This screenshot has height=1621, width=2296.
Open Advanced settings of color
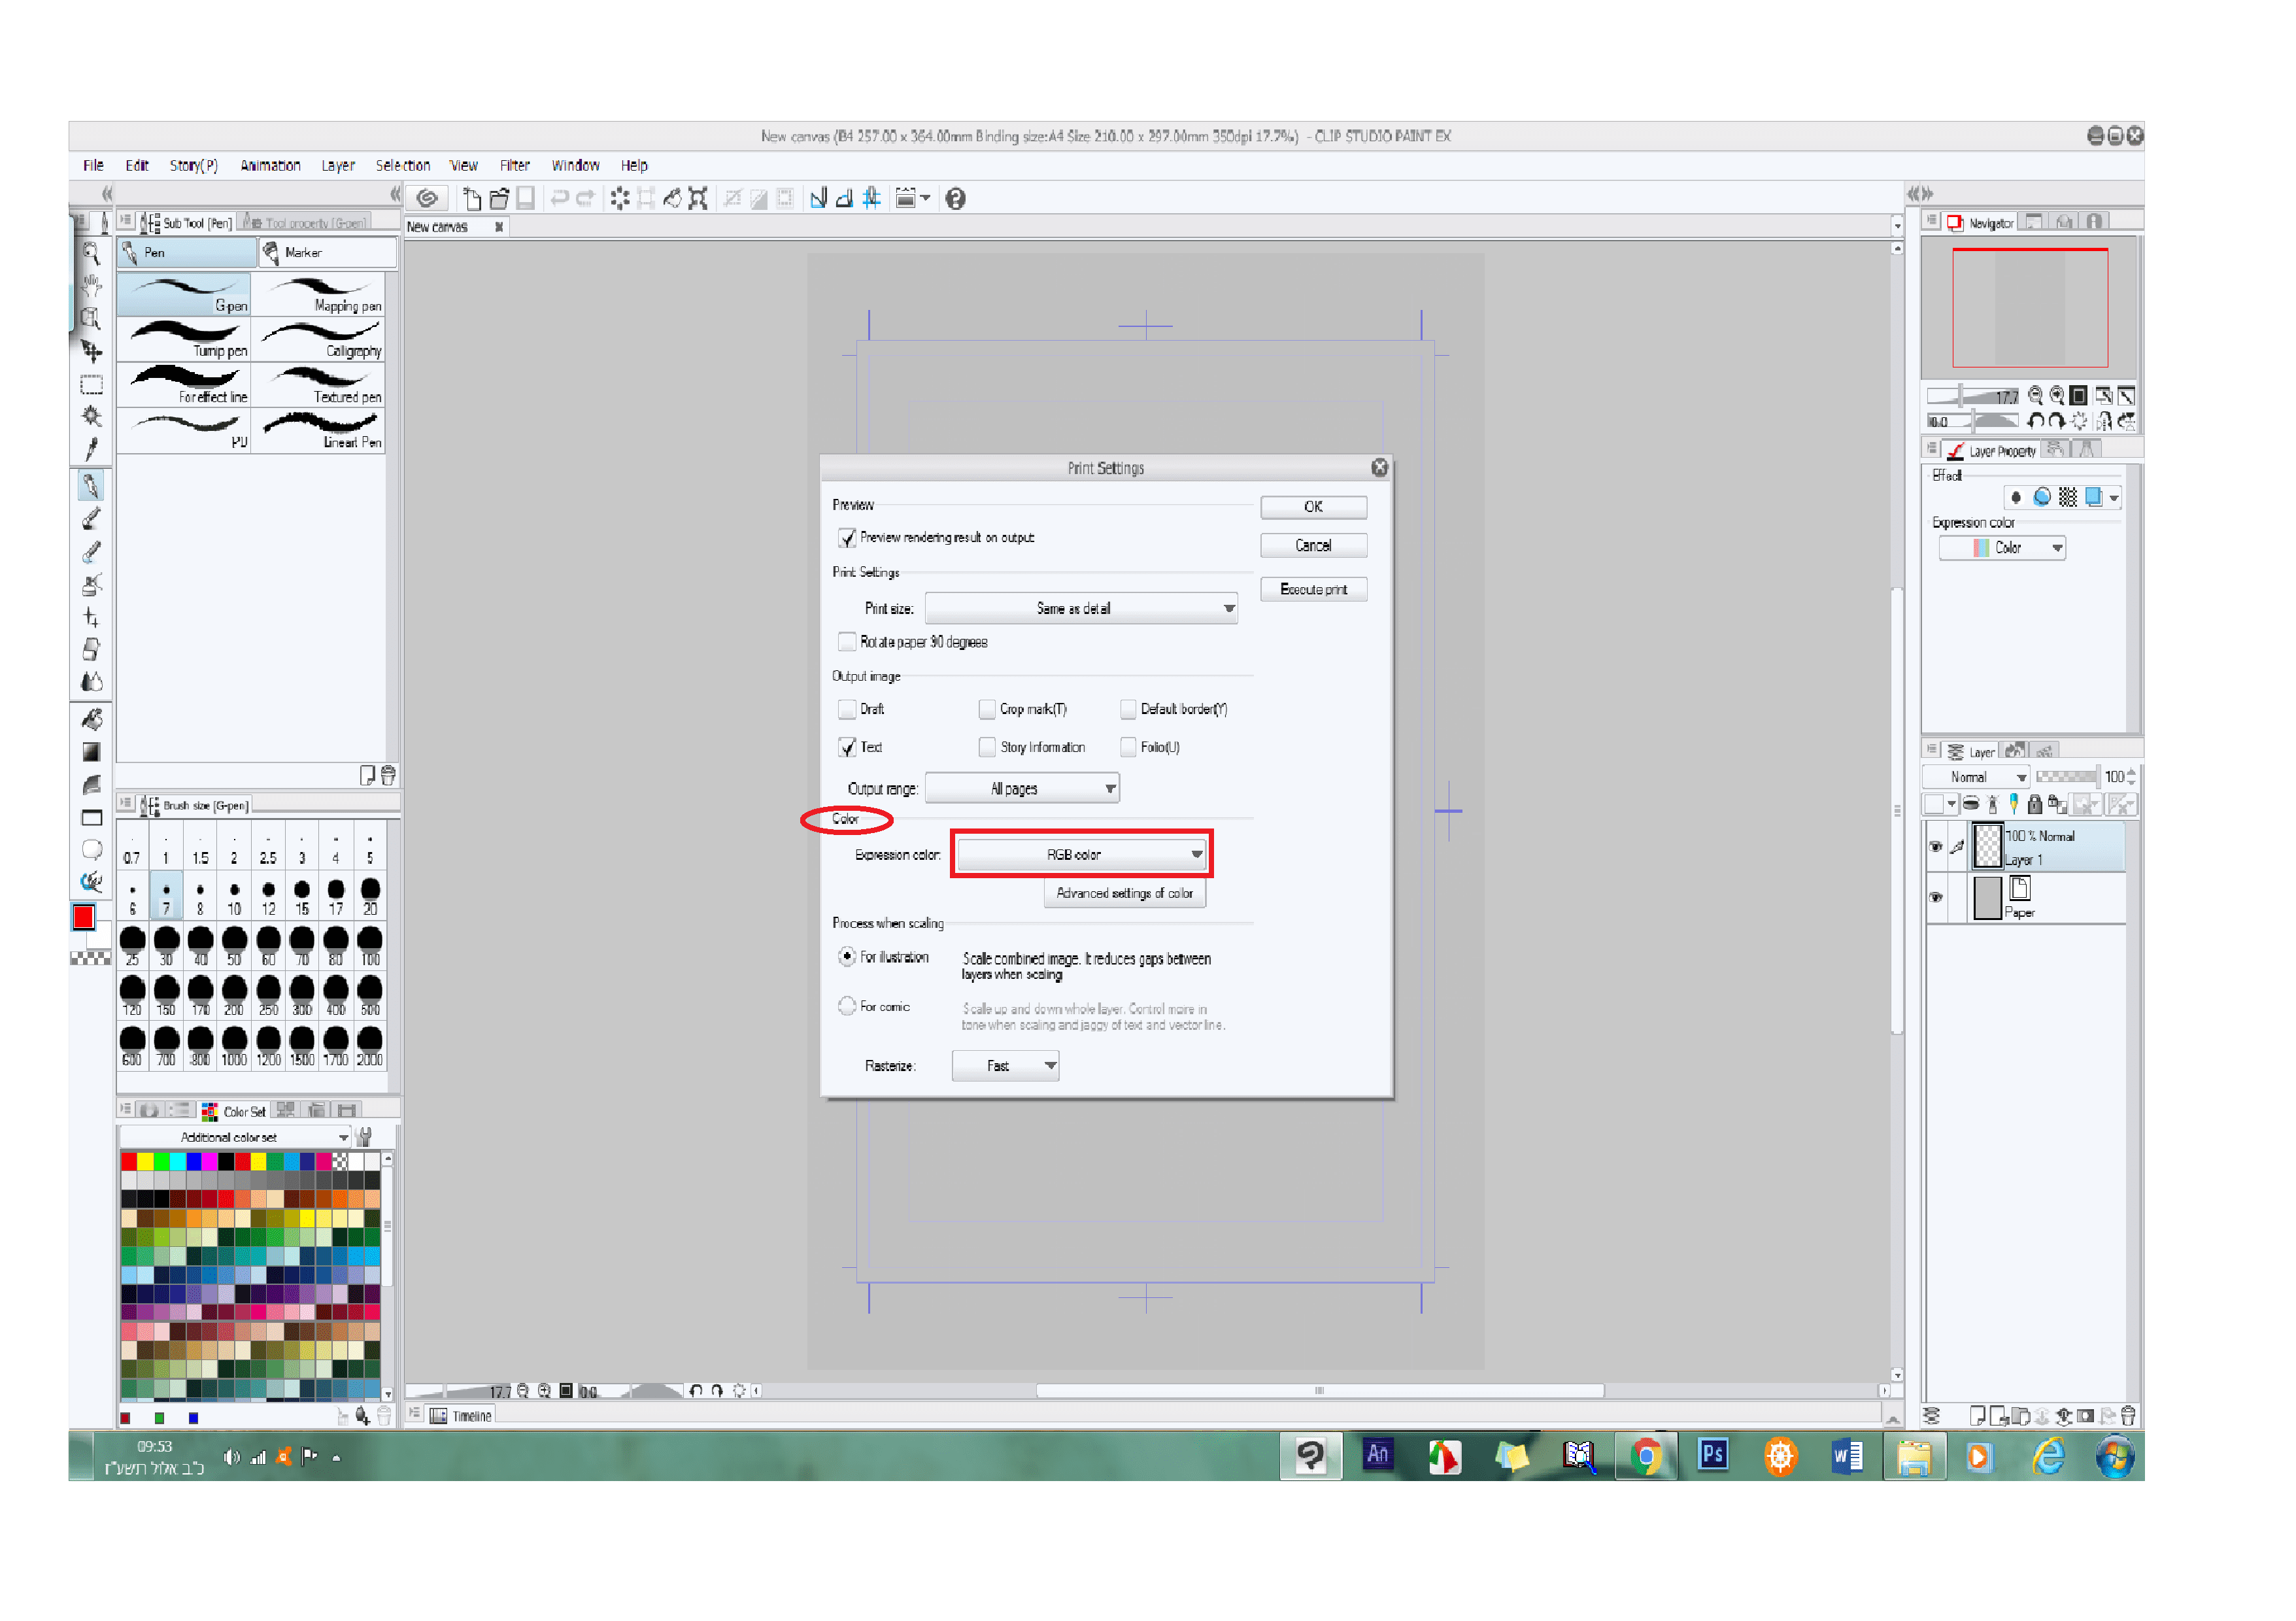click(x=1124, y=893)
